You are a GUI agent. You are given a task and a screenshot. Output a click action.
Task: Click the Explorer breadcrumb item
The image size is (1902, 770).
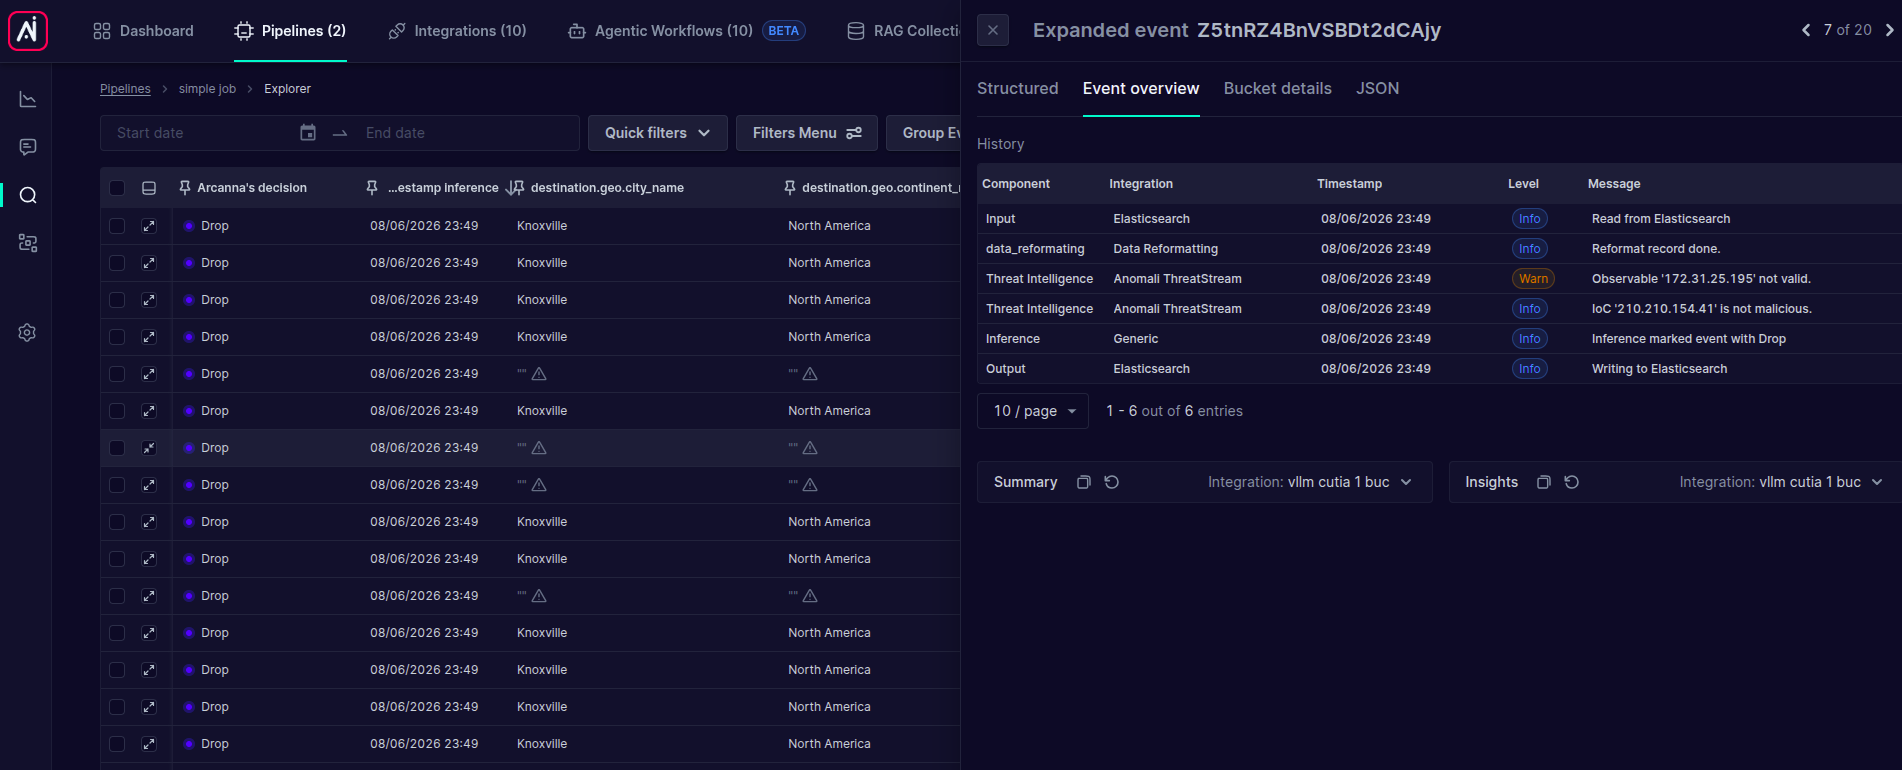[287, 89]
